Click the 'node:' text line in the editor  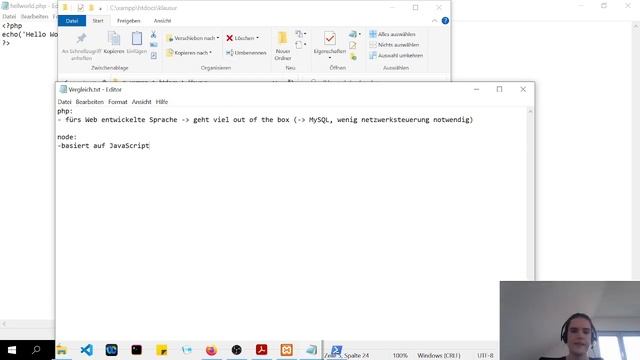click(67, 137)
